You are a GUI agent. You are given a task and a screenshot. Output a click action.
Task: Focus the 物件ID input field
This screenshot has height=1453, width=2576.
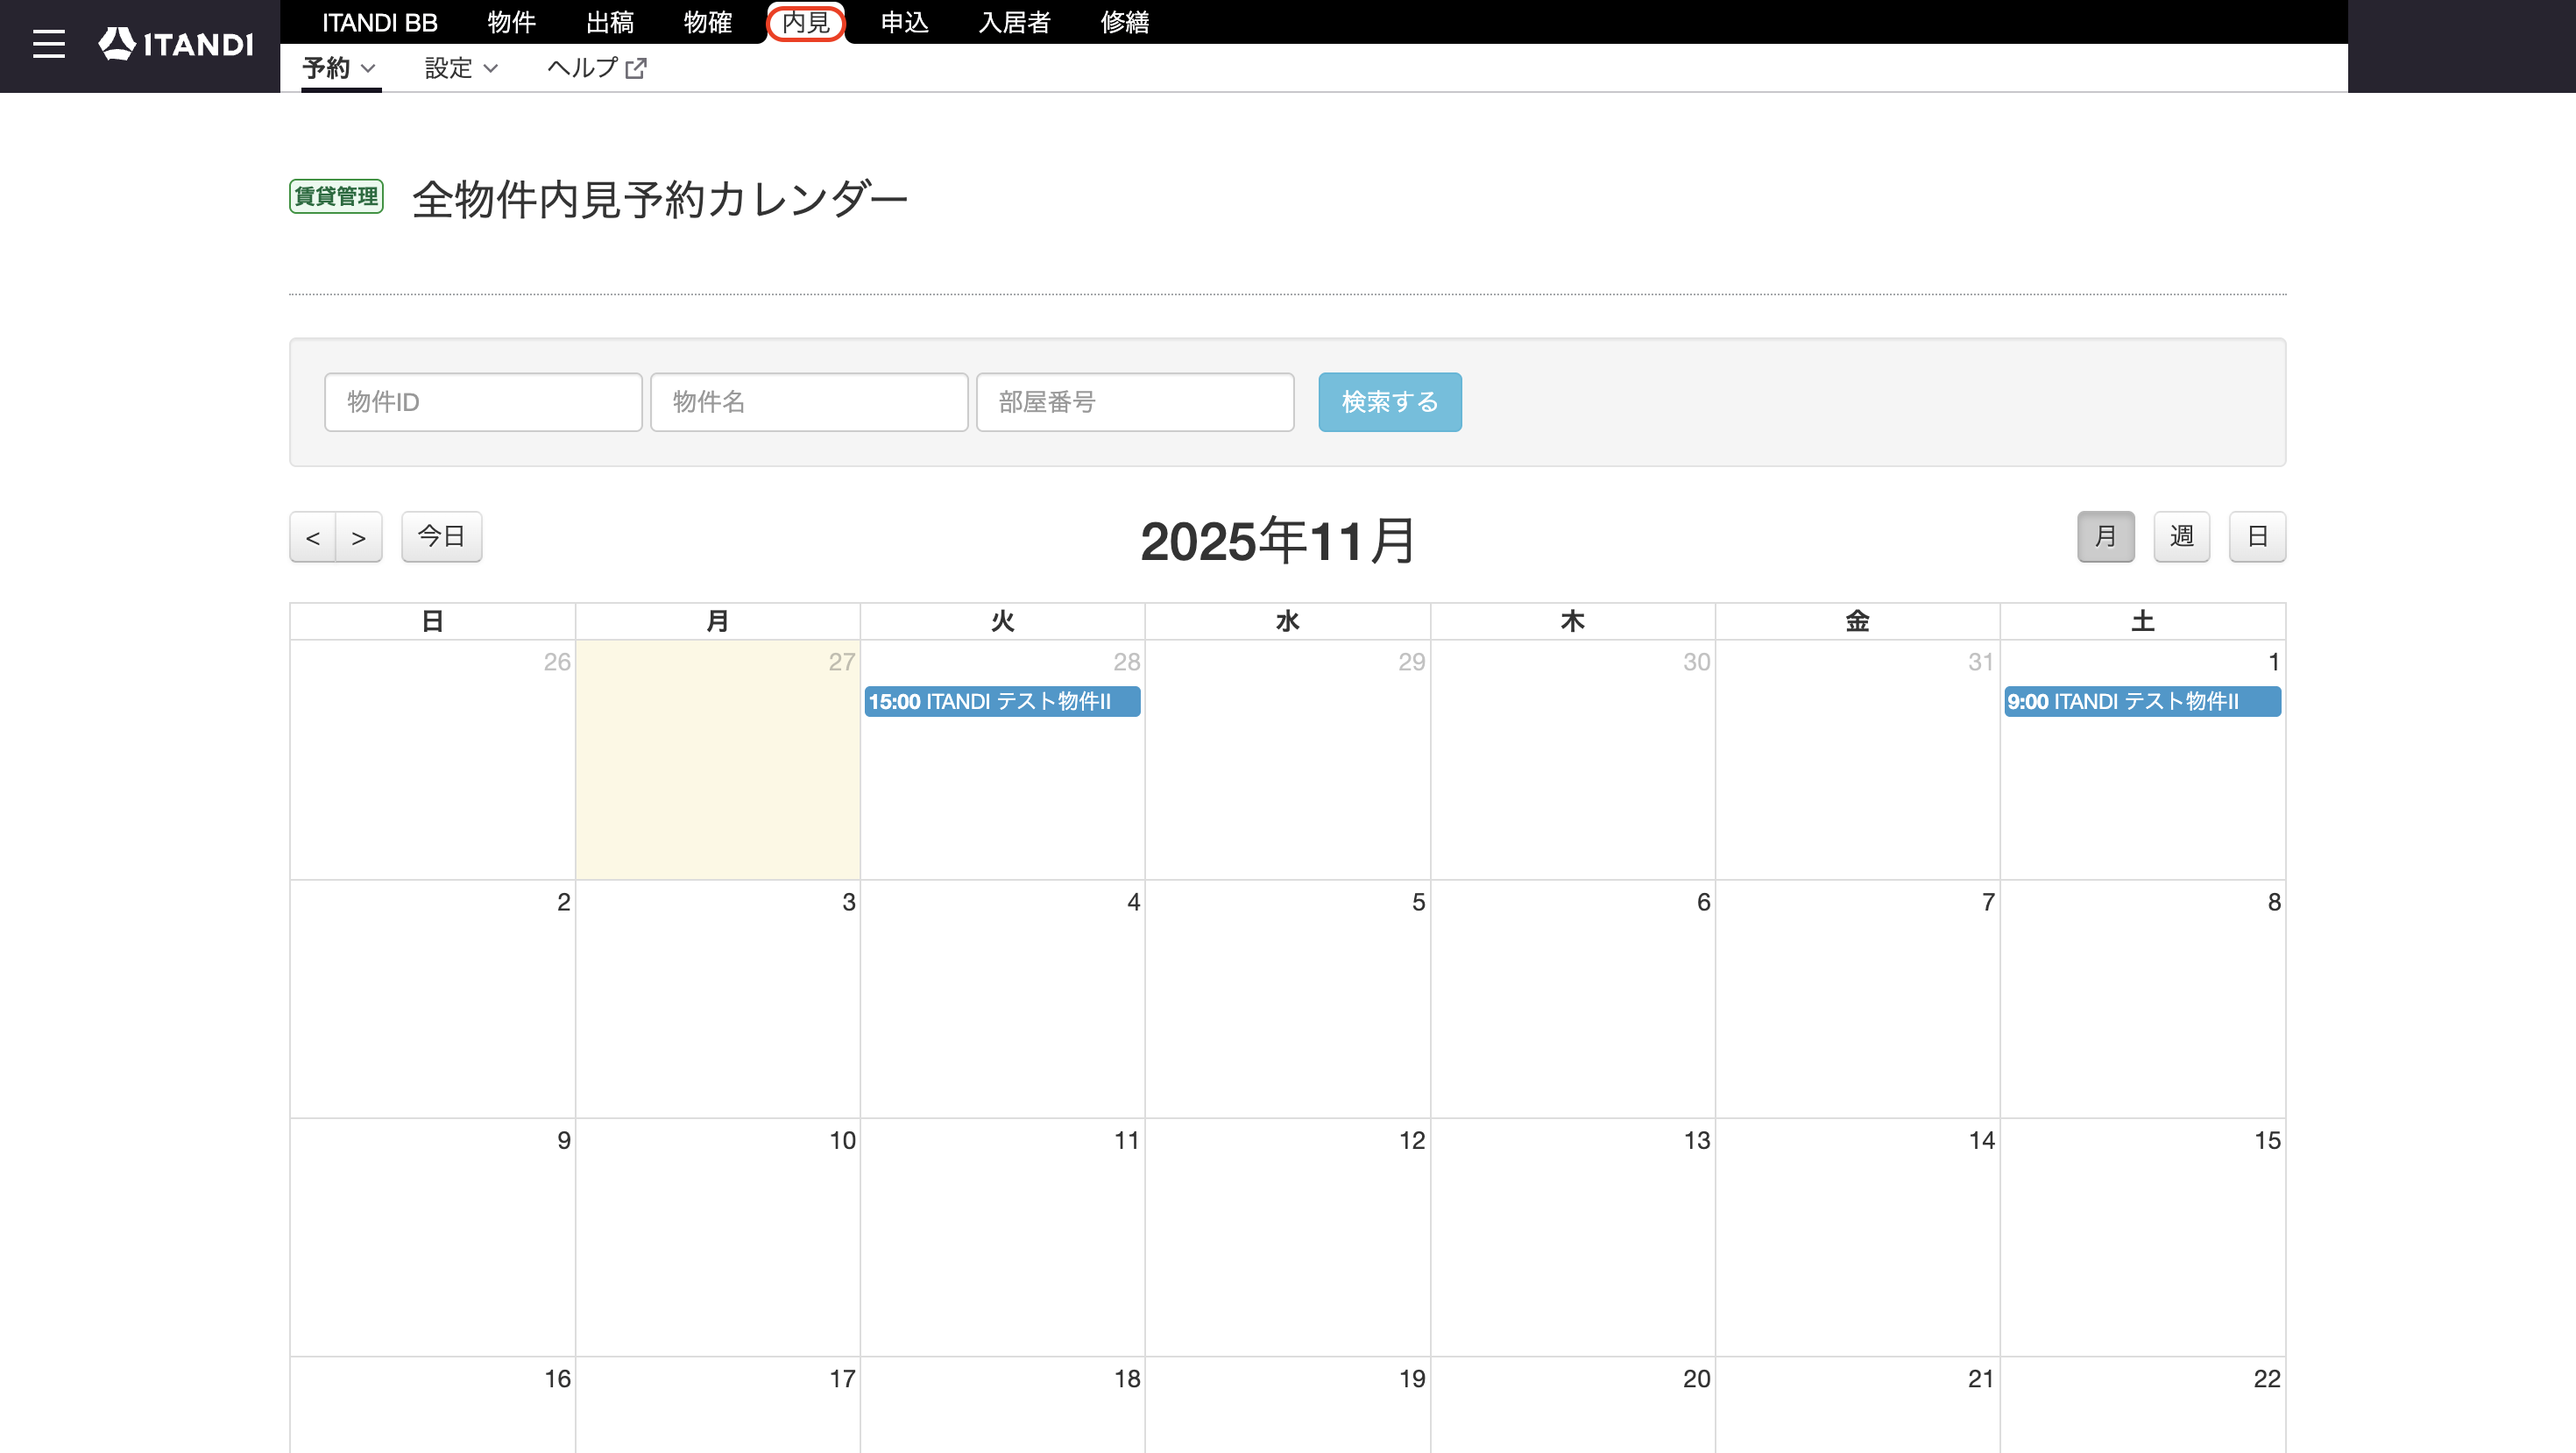tap(483, 402)
